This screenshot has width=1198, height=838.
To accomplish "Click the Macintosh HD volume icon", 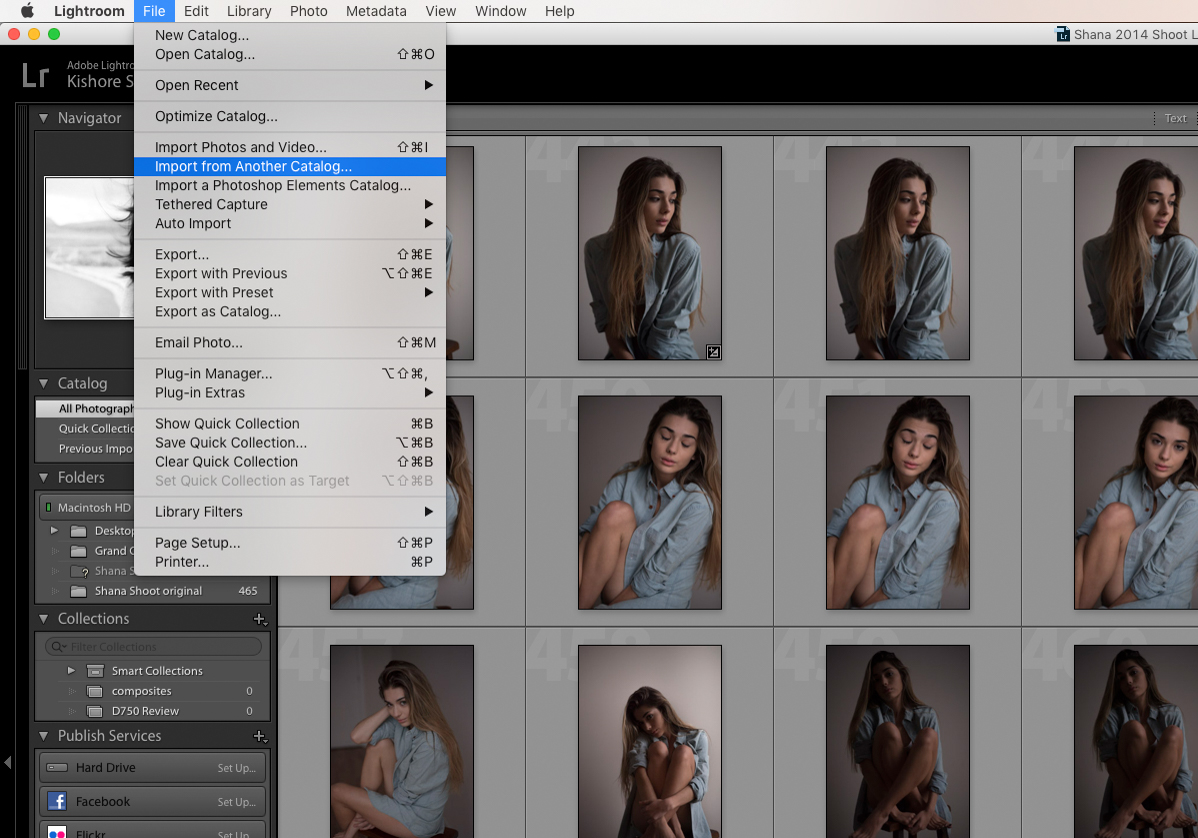I will pos(48,507).
